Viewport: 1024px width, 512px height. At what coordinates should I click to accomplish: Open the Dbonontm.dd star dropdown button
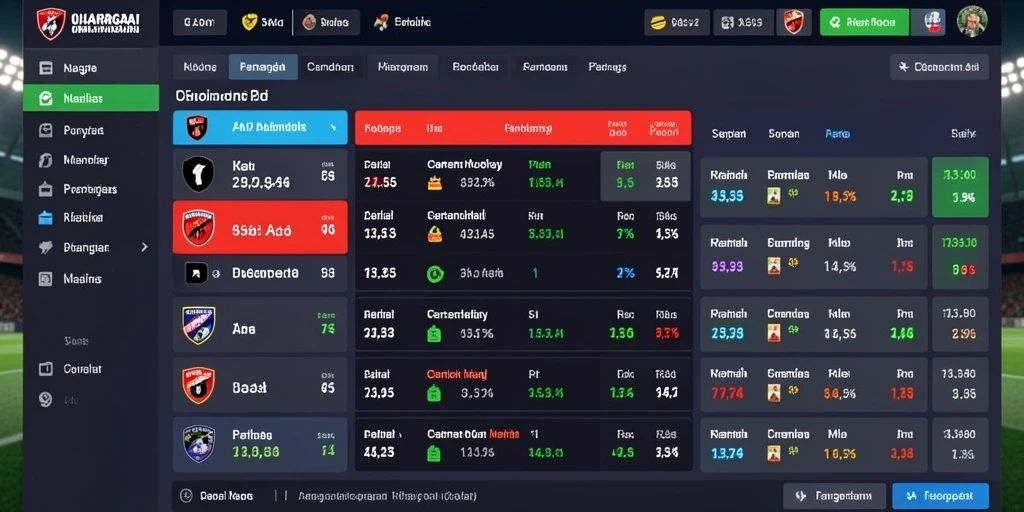[939, 67]
